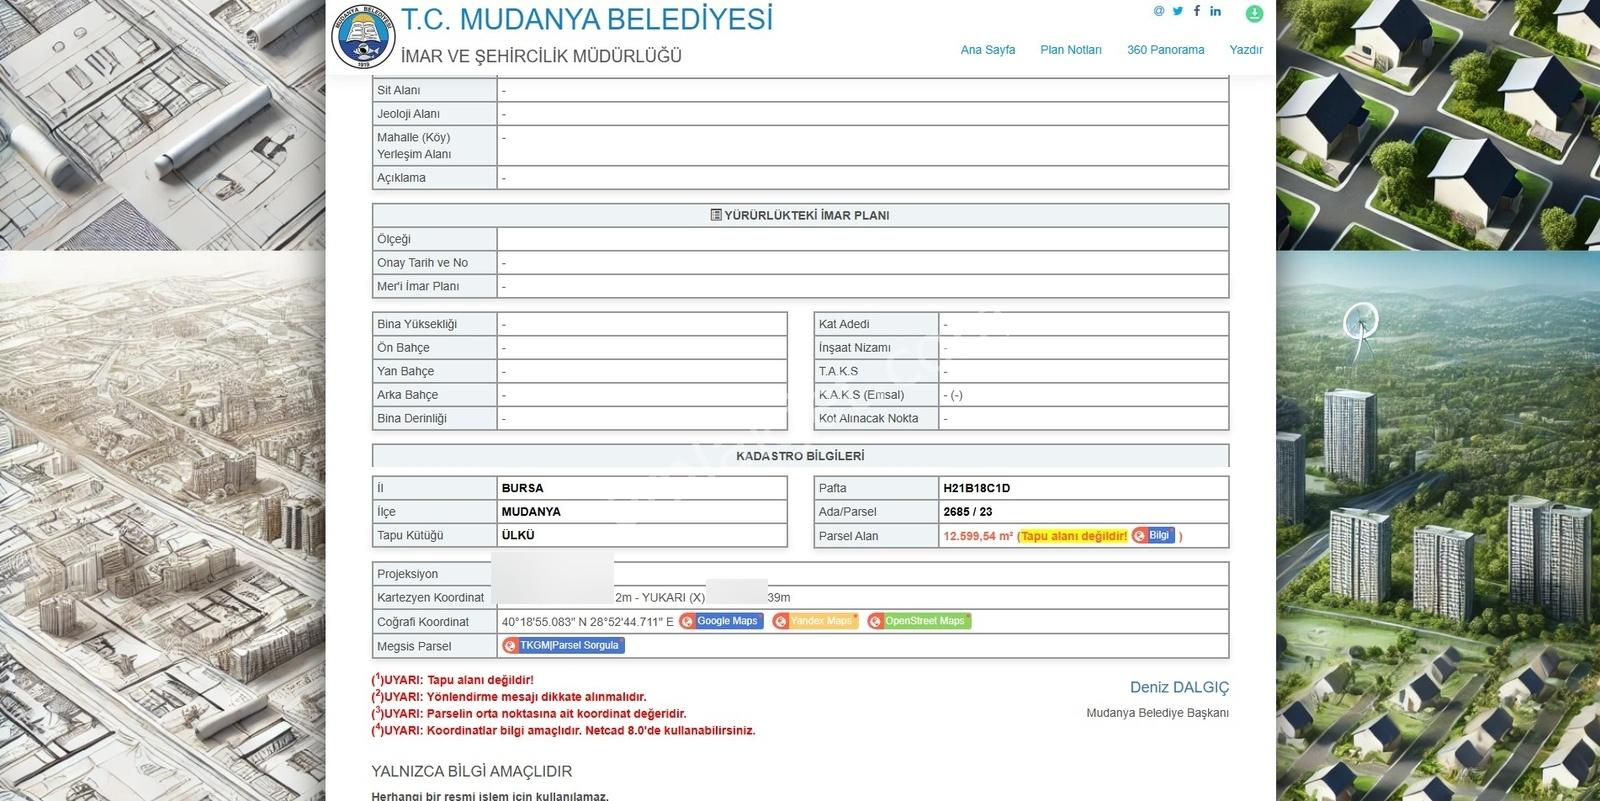Click the green download icon
The height and width of the screenshot is (801, 1600).
[1254, 14]
